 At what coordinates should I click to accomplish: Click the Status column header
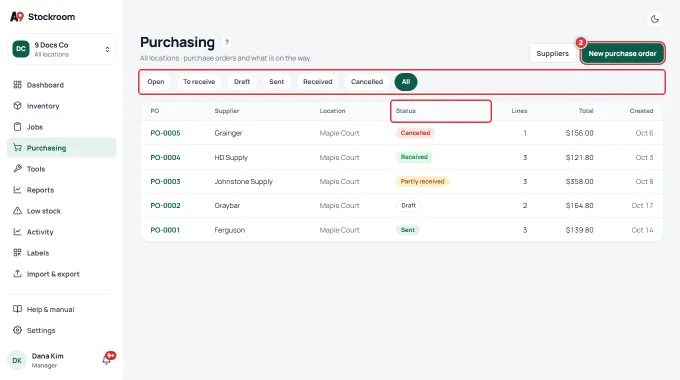(405, 111)
